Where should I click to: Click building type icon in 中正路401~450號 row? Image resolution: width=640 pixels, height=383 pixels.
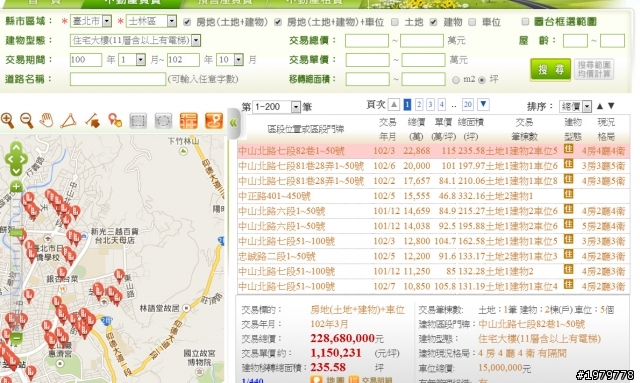point(569,194)
